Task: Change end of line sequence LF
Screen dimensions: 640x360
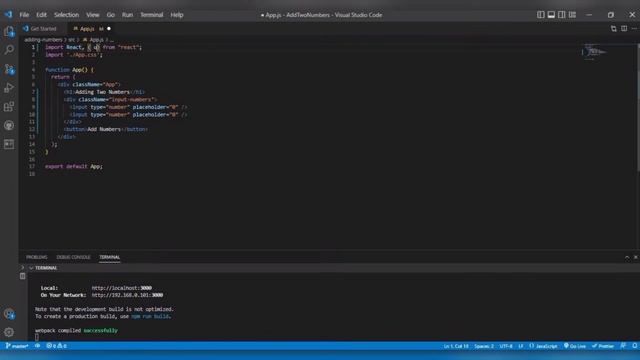Action: pyautogui.click(x=520, y=346)
